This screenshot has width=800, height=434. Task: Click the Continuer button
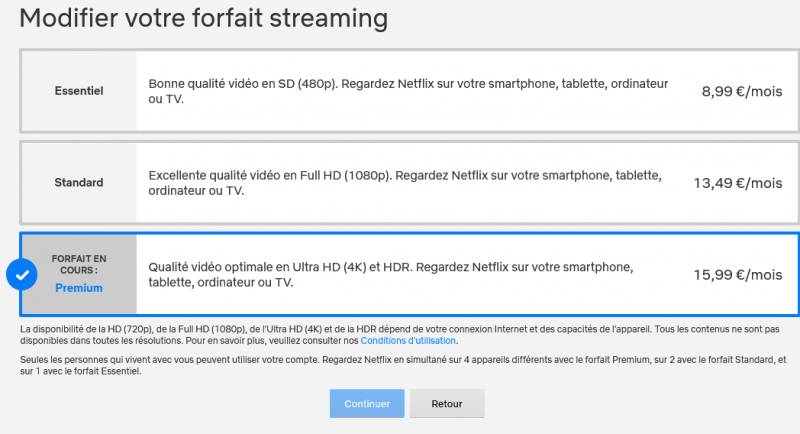pos(367,404)
